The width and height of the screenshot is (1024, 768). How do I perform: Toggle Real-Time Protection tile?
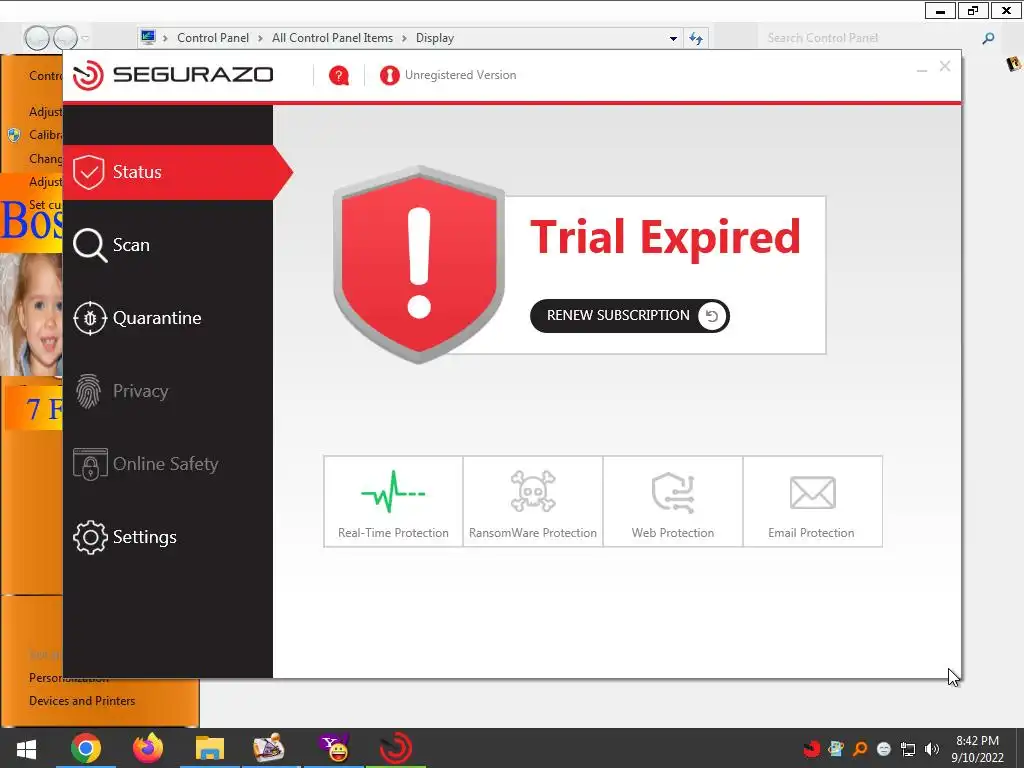point(393,502)
